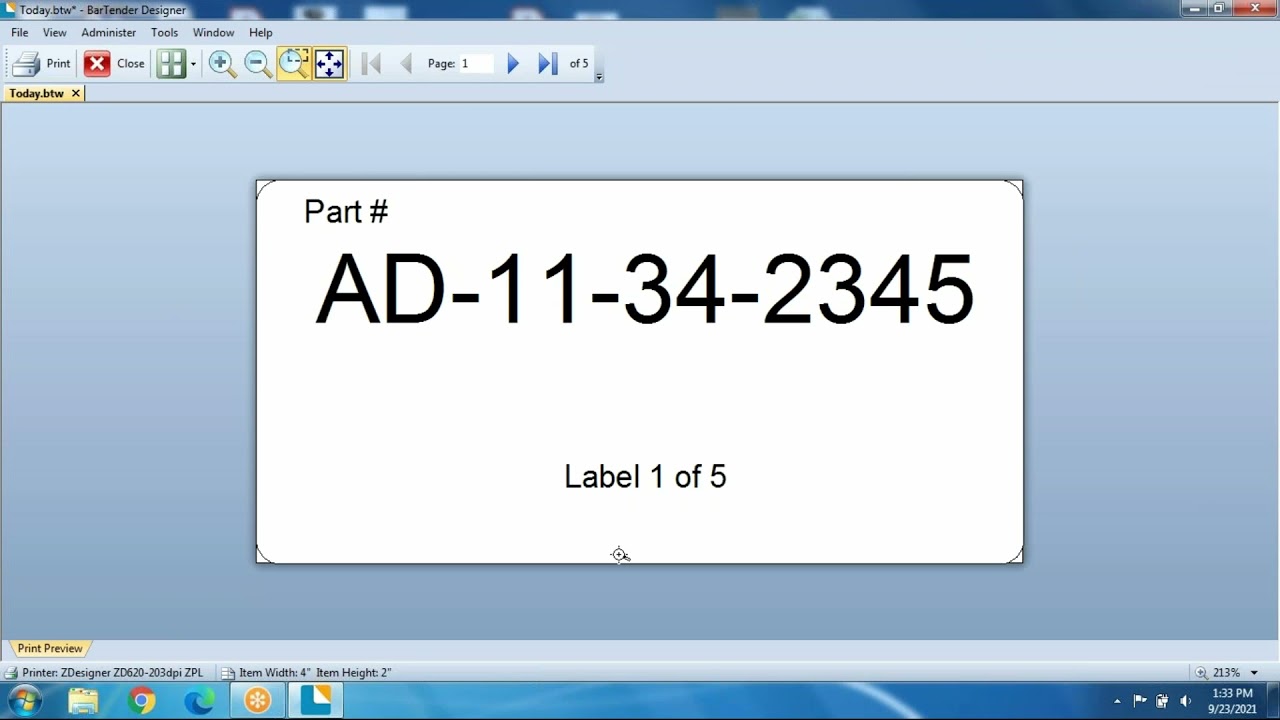The width and height of the screenshot is (1280, 720).
Task: Click the printer name in status bar
Action: pyautogui.click(x=112, y=673)
